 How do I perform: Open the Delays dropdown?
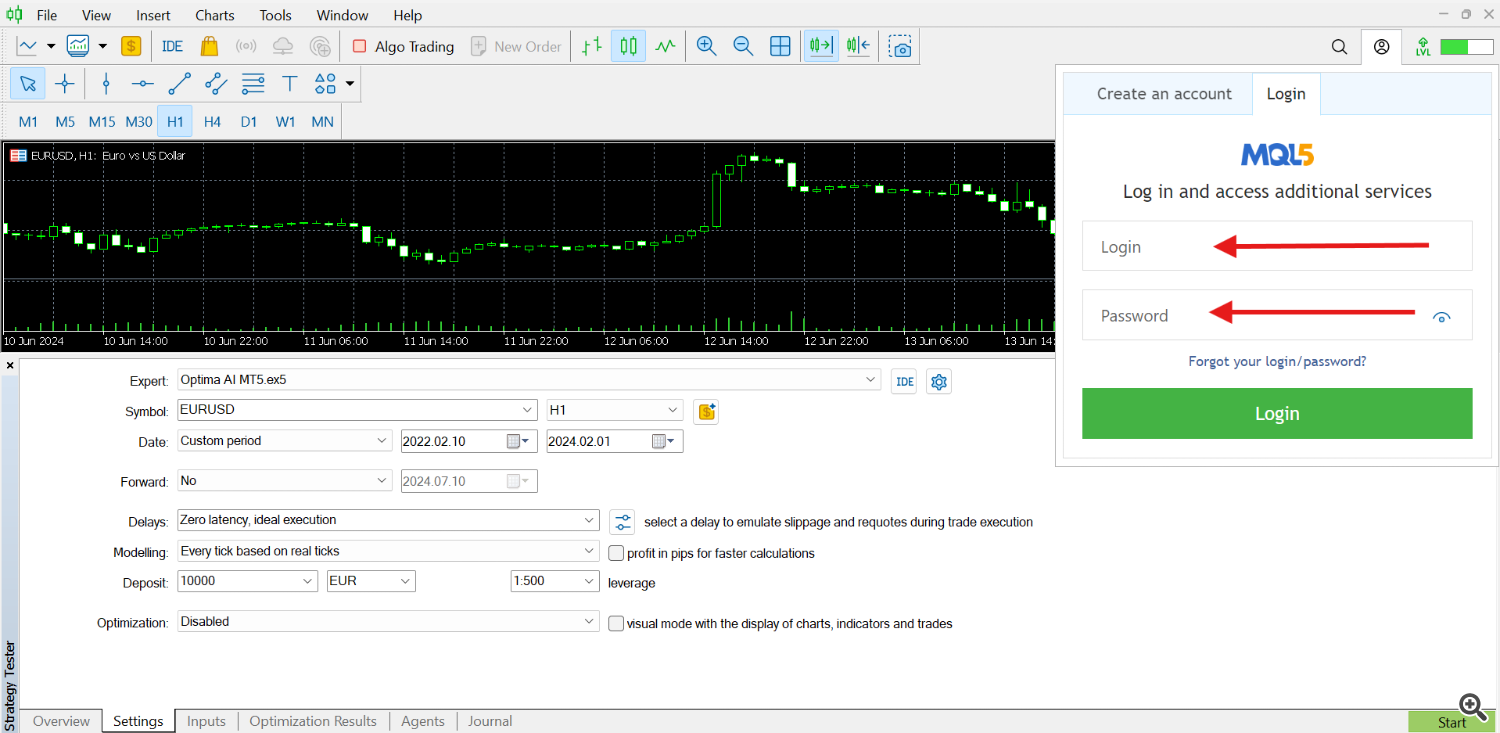click(590, 520)
